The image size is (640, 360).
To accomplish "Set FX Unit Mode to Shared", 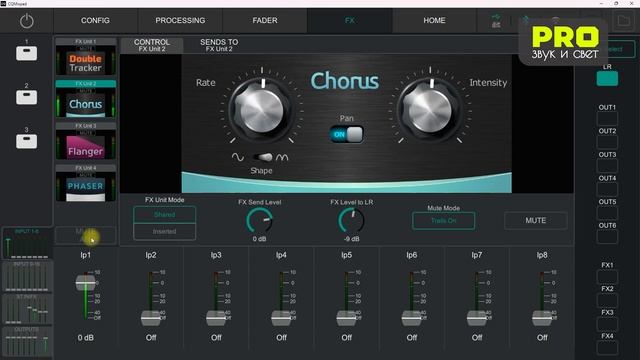I will (x=164, y=215).
